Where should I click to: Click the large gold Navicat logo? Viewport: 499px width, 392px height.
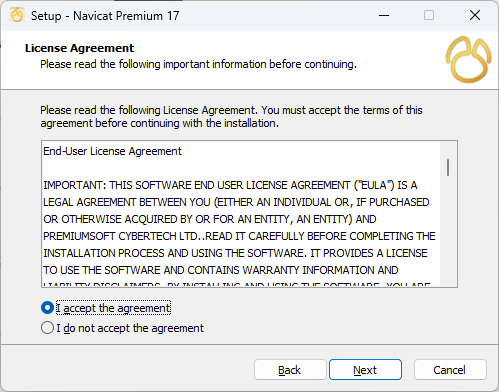coord(468,60)
